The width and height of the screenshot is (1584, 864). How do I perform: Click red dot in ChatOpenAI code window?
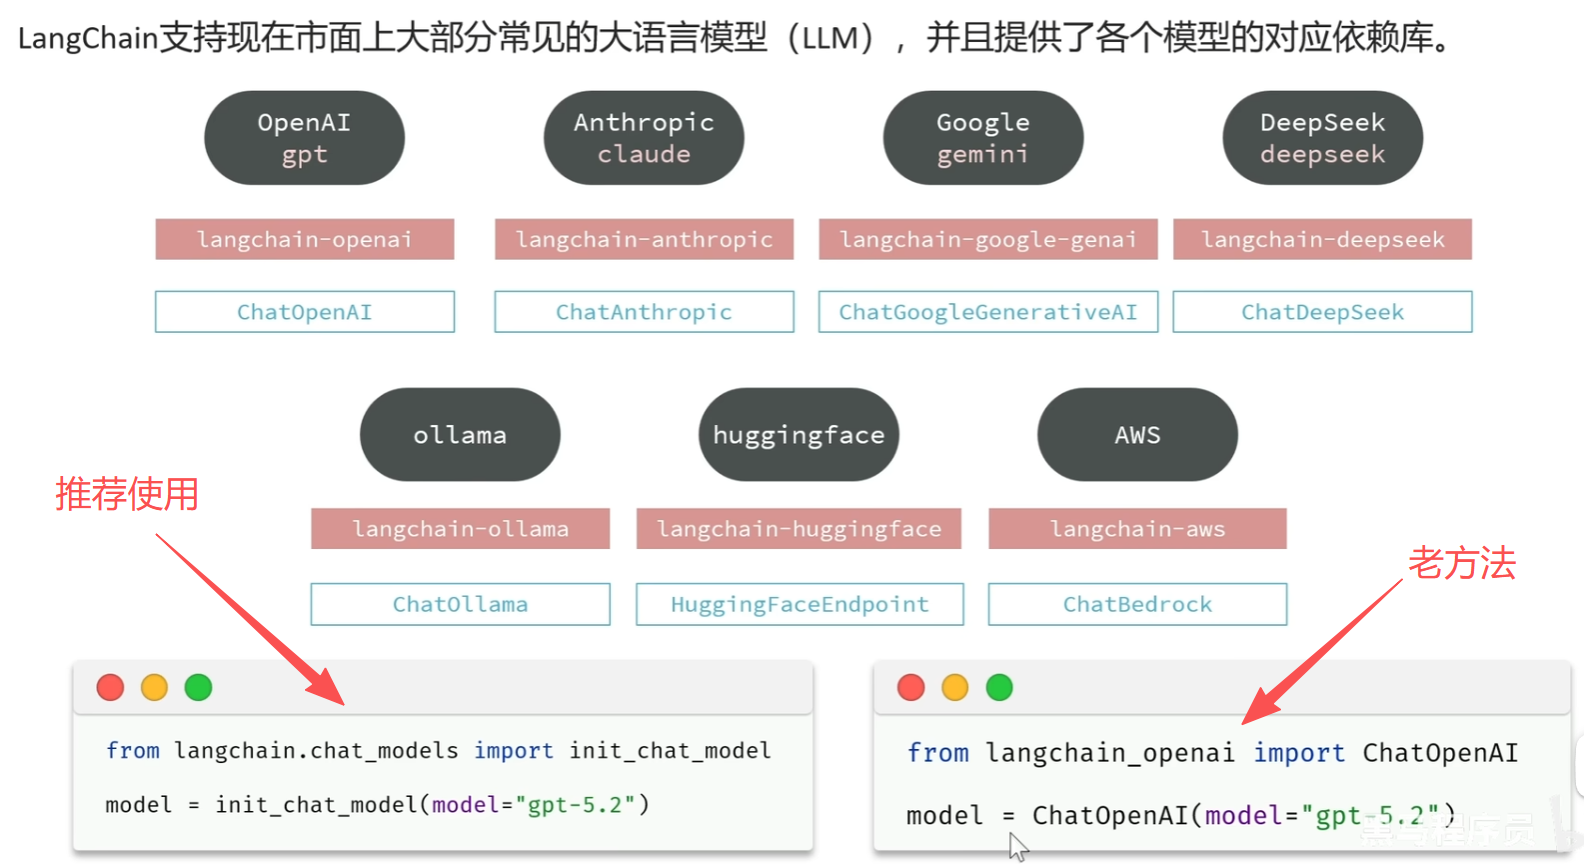[911, 688]
